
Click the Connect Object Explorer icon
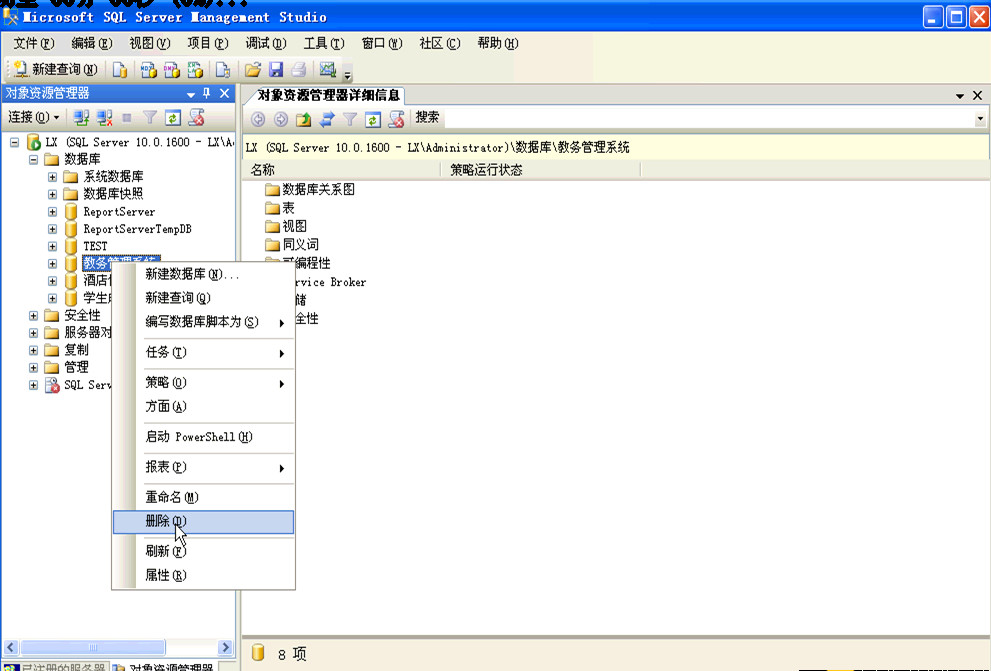81,118
